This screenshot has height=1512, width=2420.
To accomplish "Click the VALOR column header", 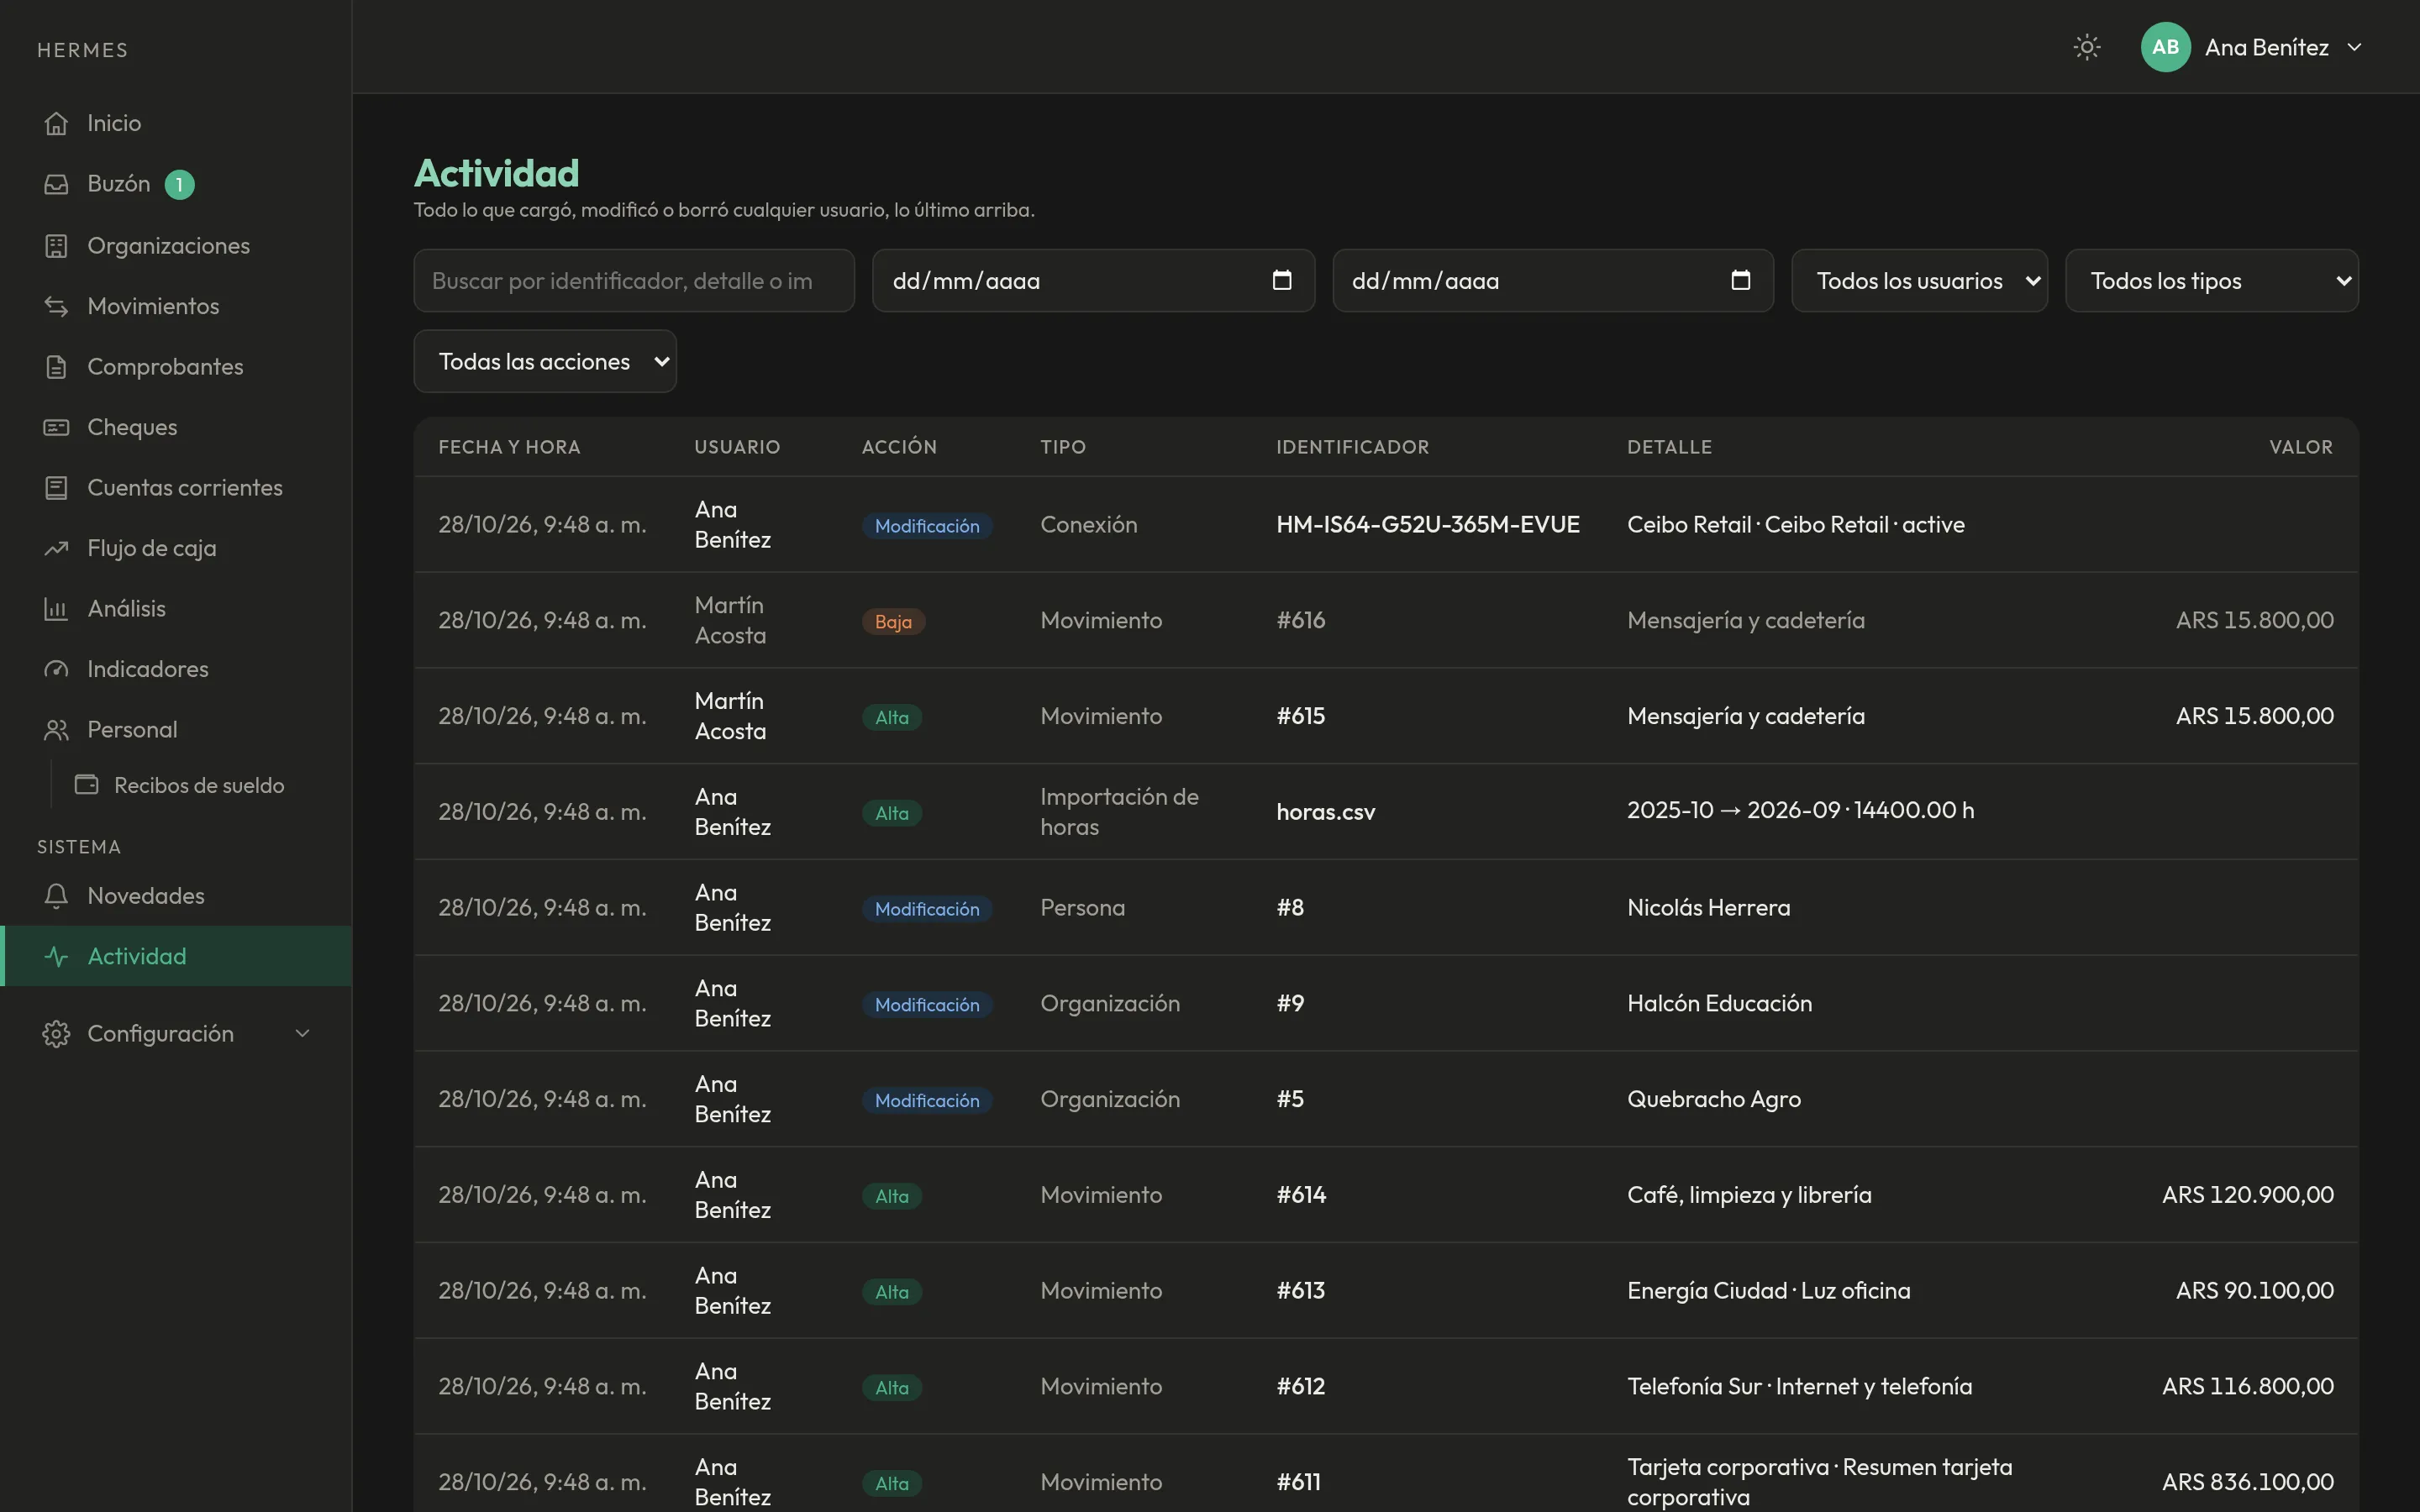I will [2301, 447].
